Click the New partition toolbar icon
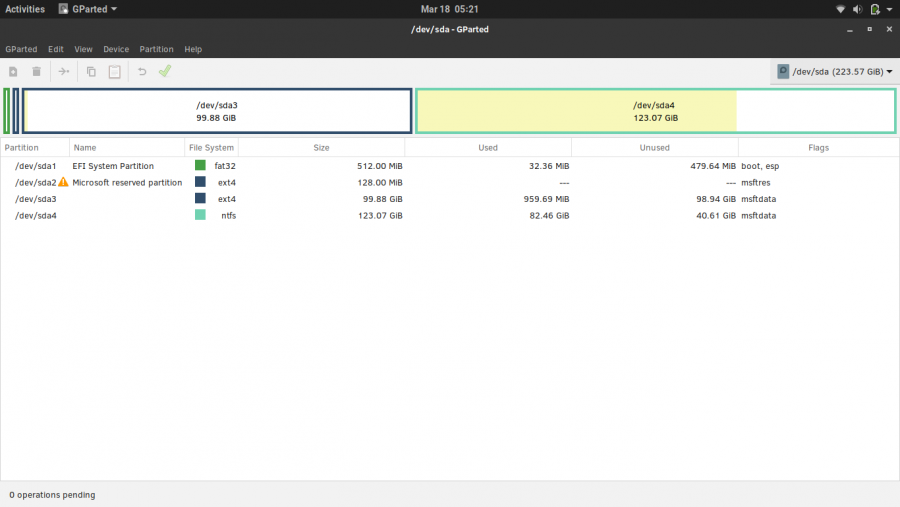This screenshot has width=900, height=507. pos(13,72)
